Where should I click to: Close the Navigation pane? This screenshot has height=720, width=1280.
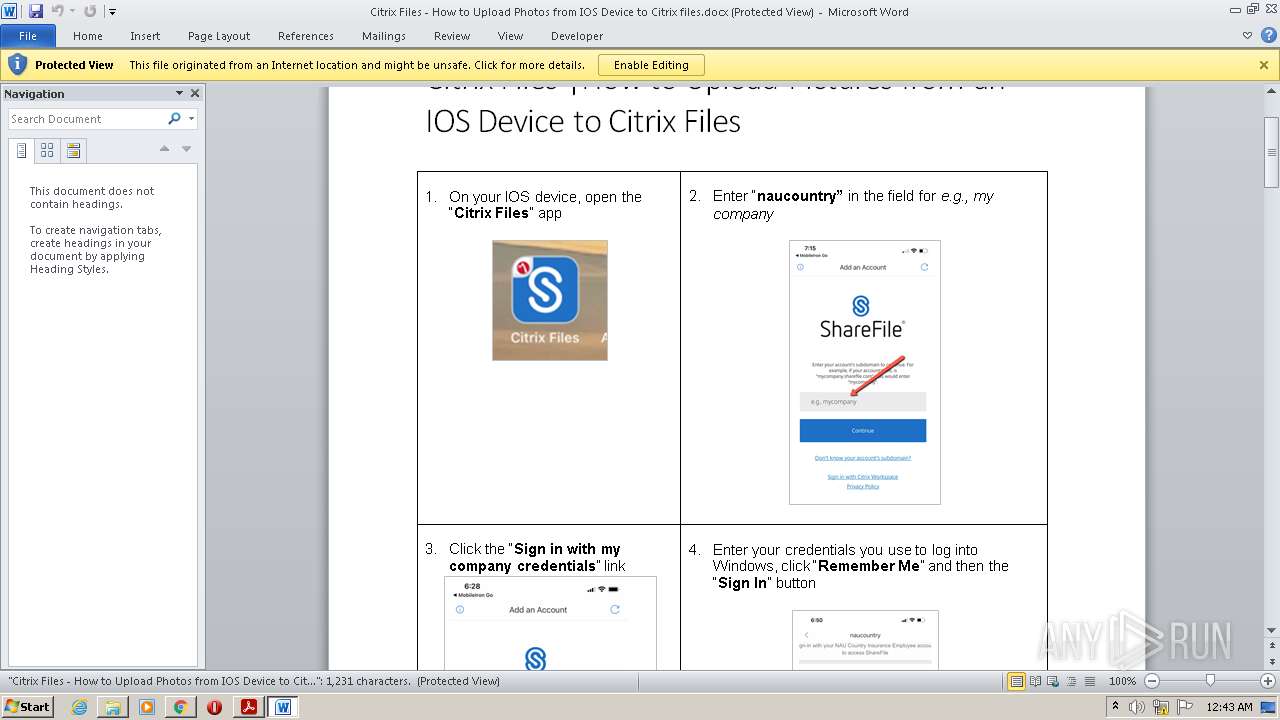pos(195,93)
